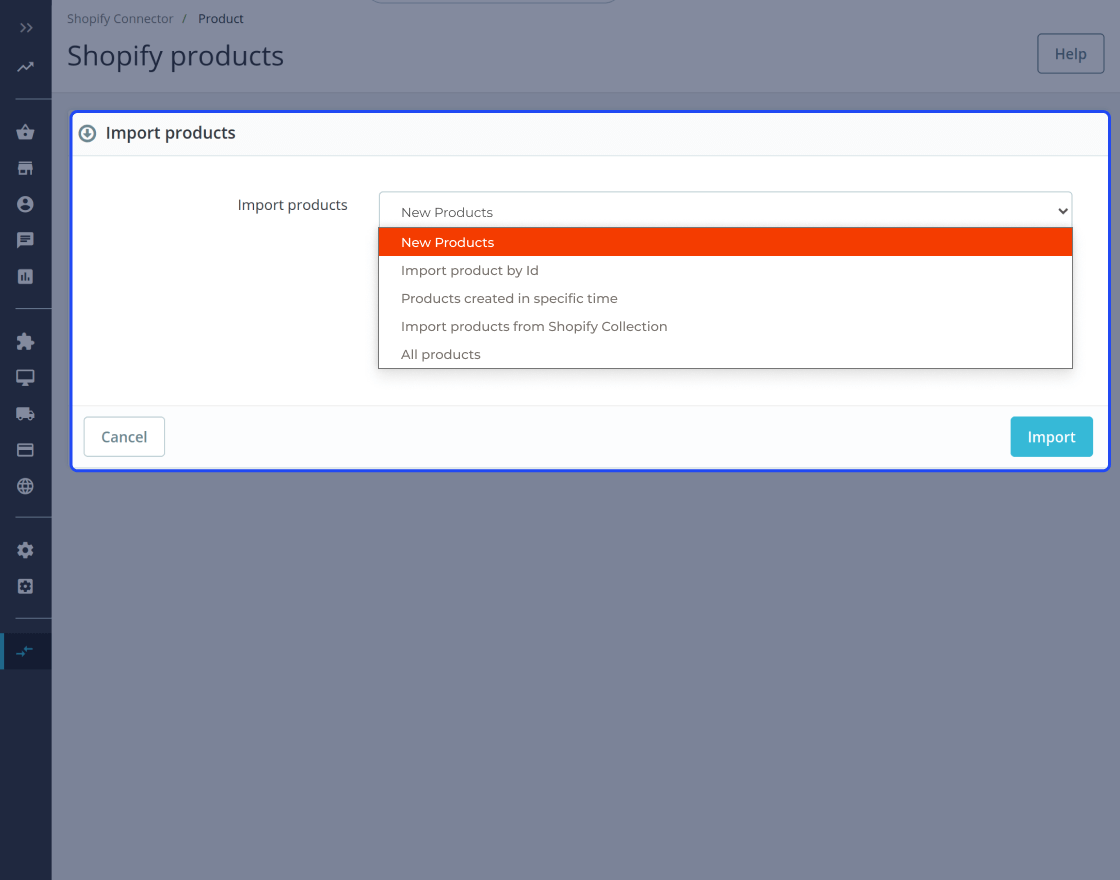The width and height of the screenshot is (1120, 880).
Task: Click the Cancel button
Action: [124, 436]
